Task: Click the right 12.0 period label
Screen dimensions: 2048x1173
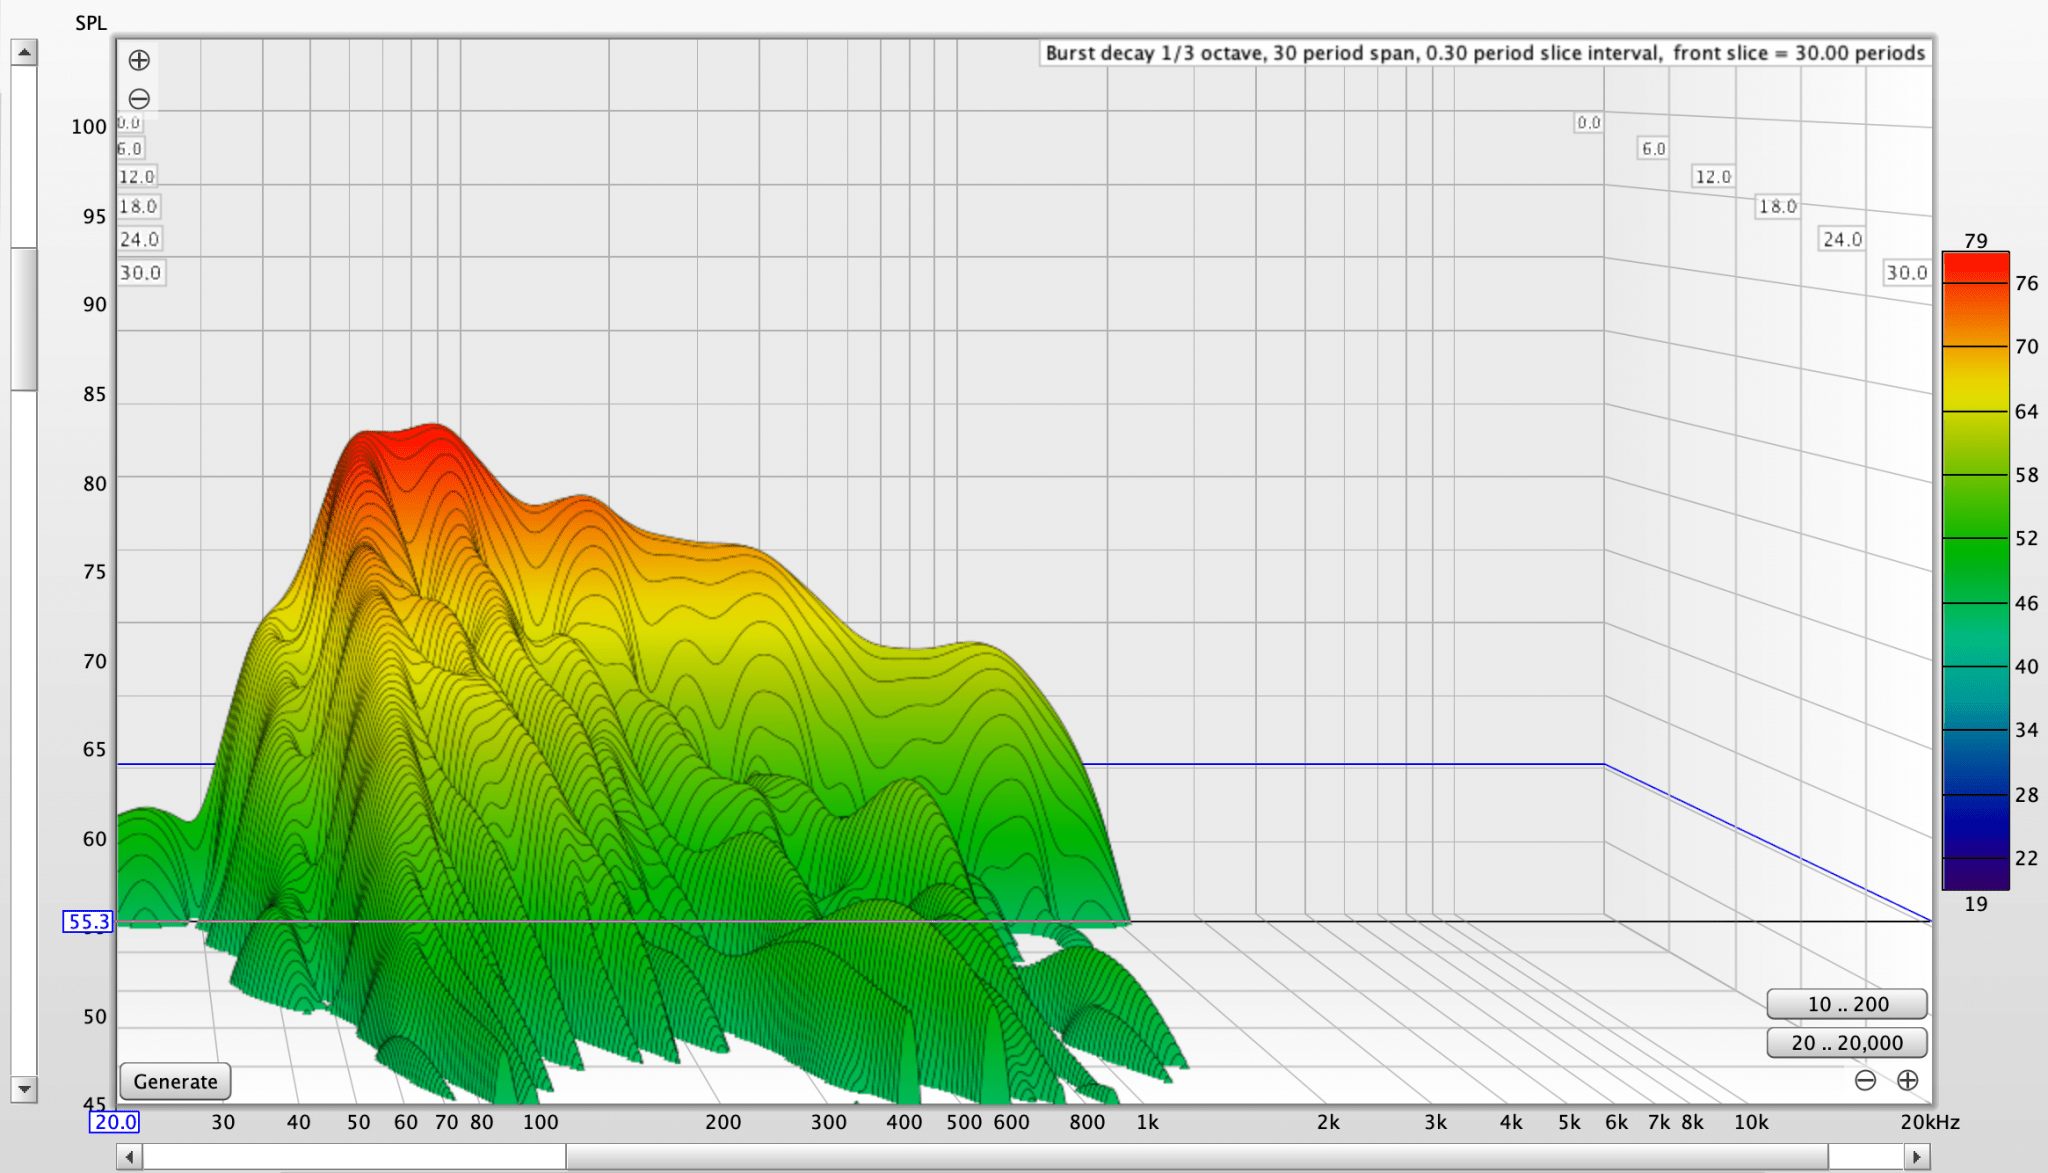Action: point(1712,176)
